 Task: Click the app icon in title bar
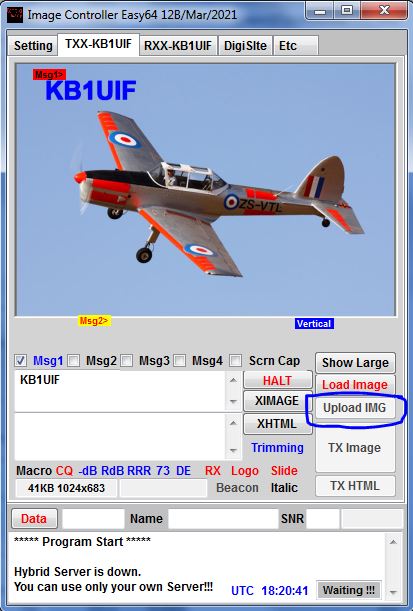click(x=15, y=15)
